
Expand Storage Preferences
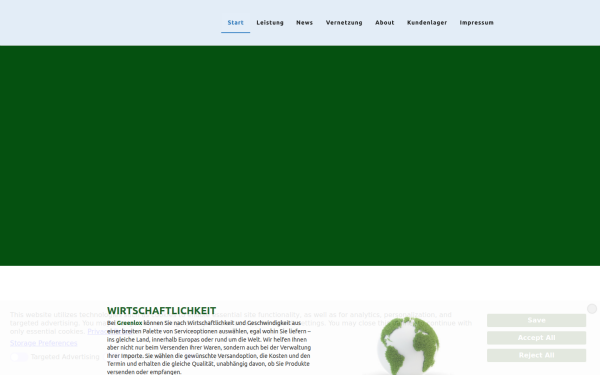coord(43,343)
